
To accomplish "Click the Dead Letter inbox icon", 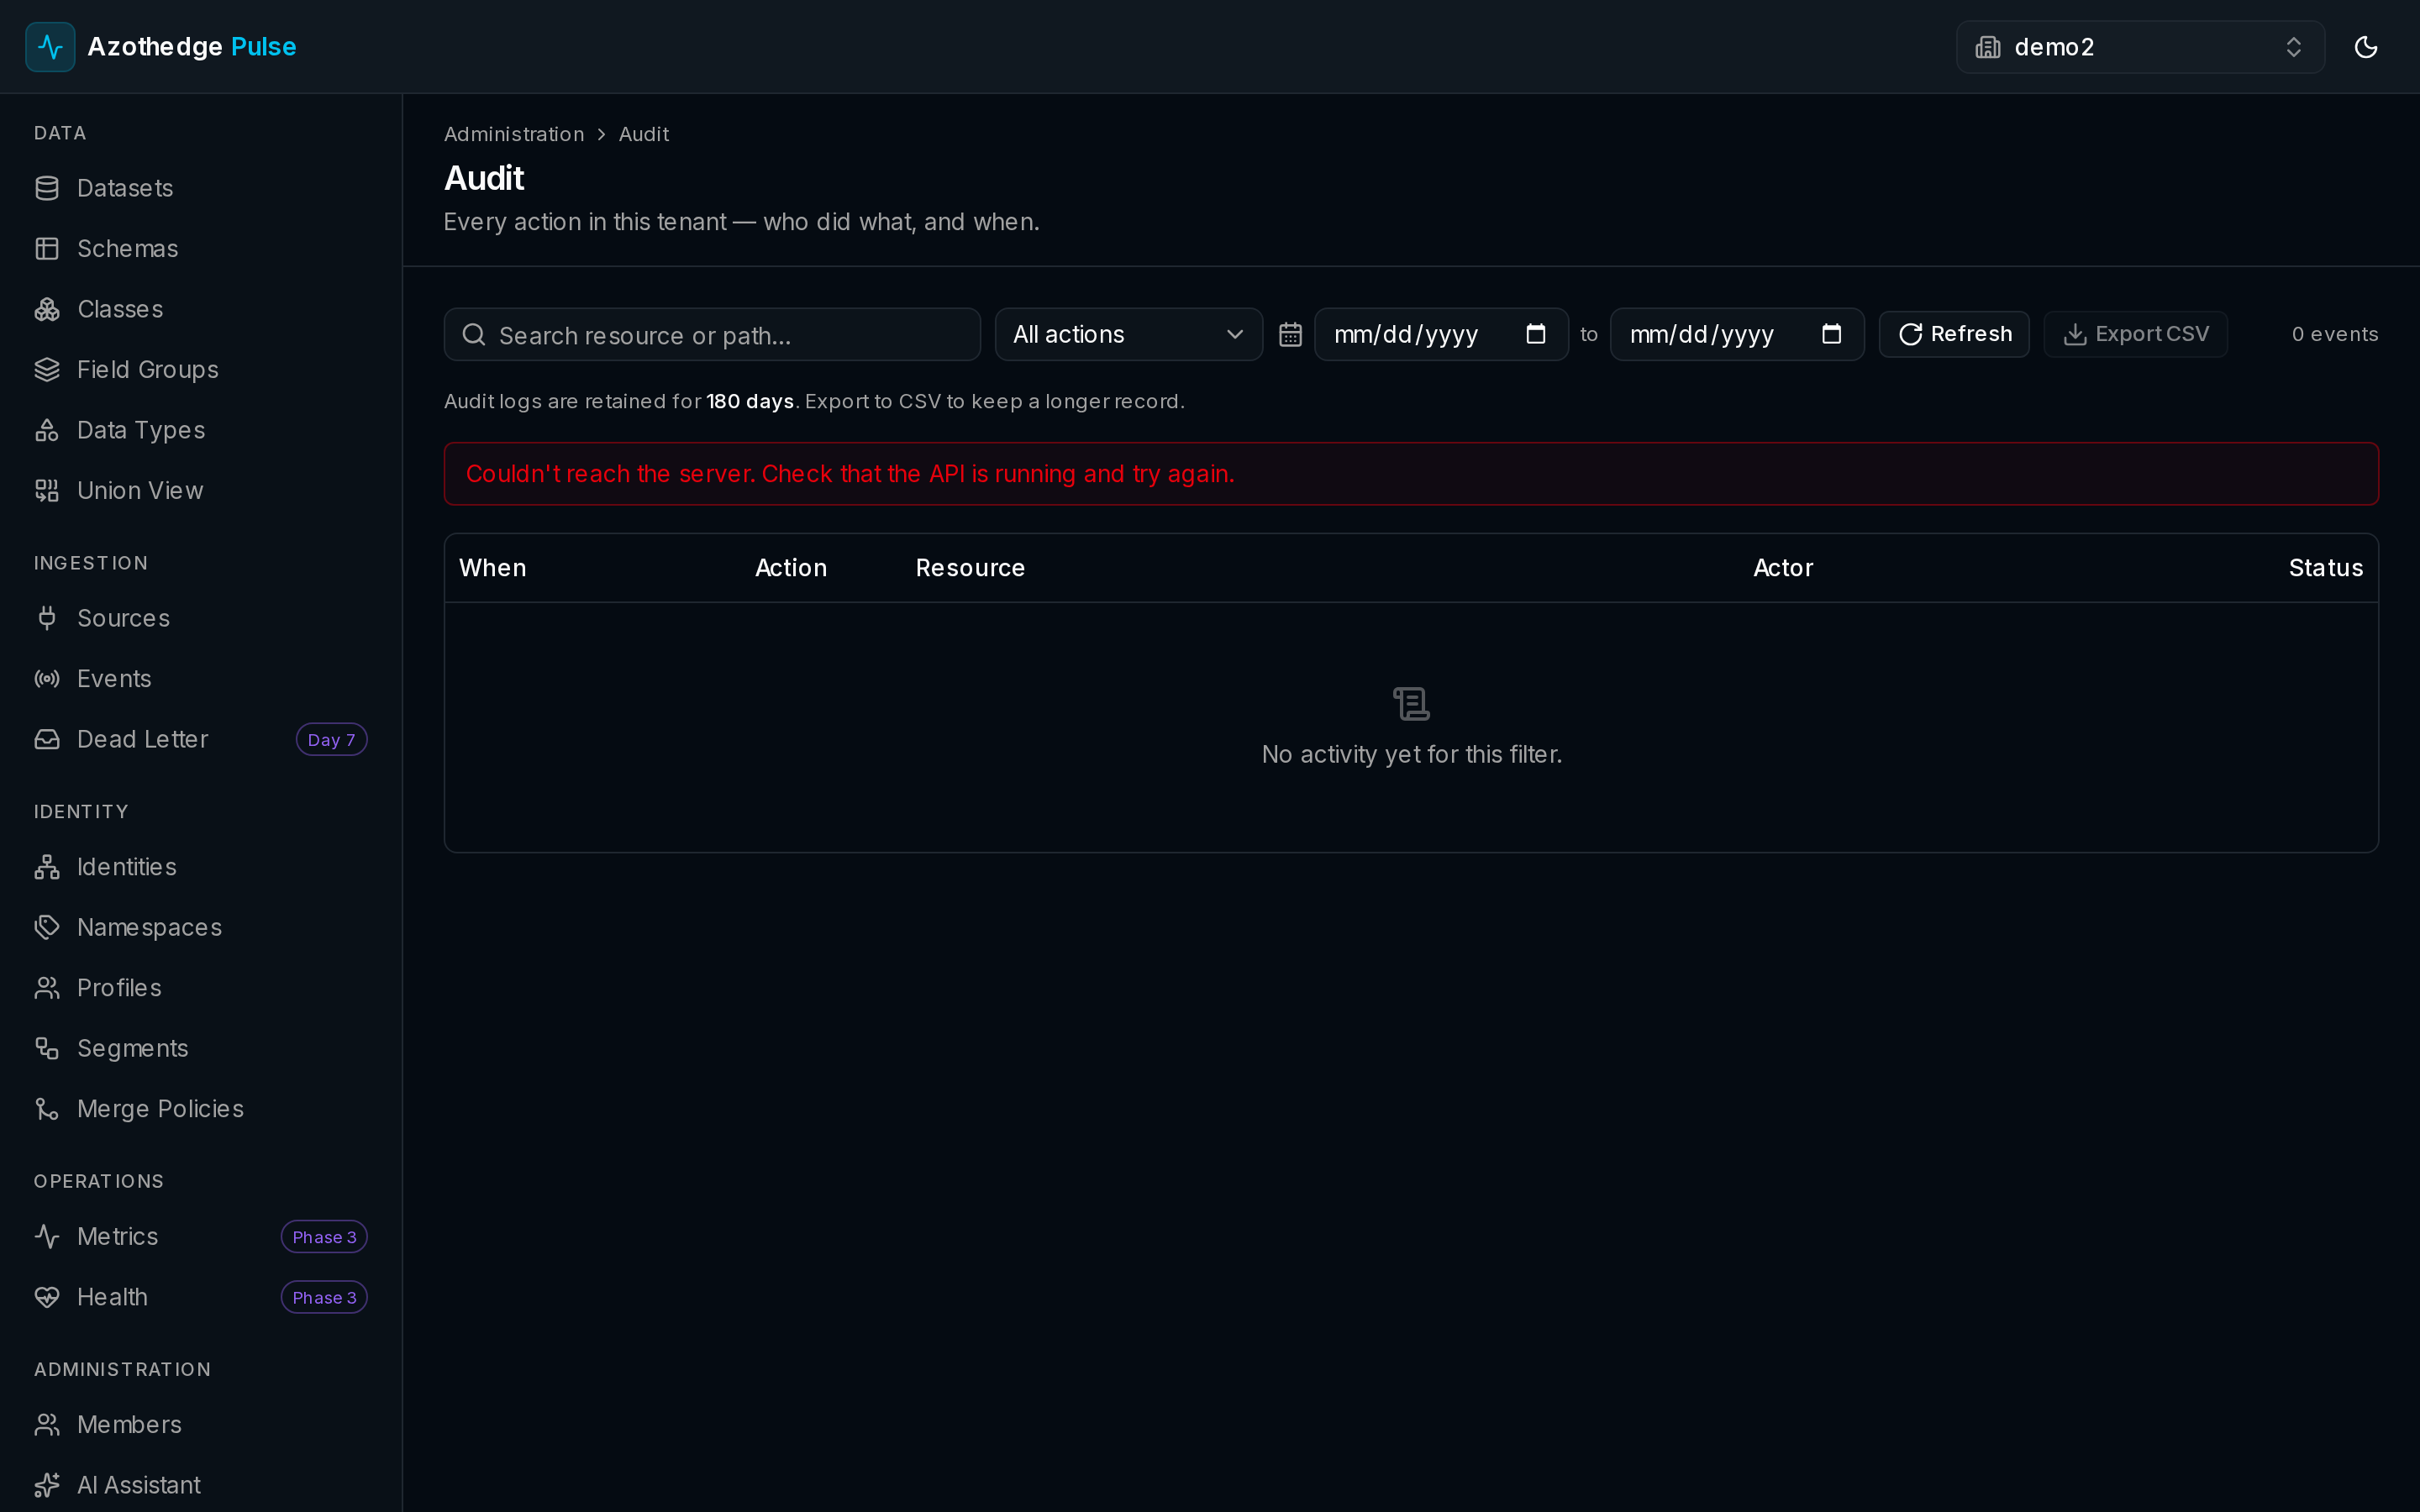I will pyautogui.click(x=47, y=739).
